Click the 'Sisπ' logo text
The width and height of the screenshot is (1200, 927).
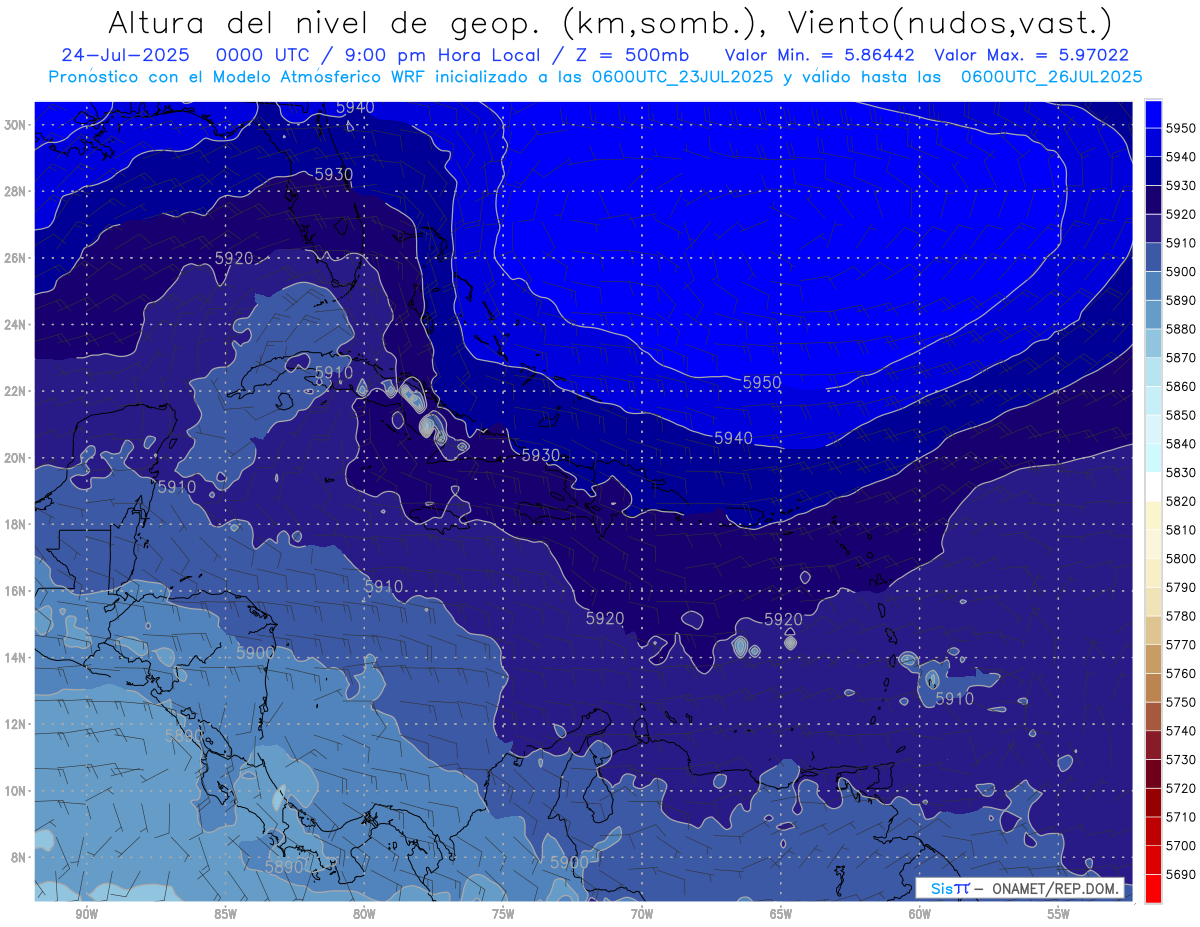click(x=949, y=888)
